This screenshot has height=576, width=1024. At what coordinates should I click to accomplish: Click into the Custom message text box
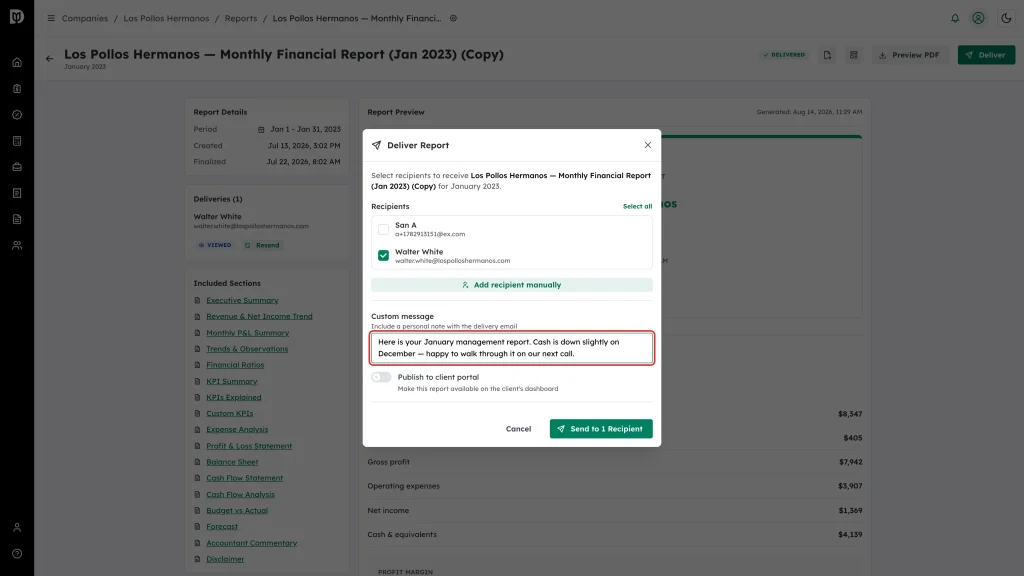pyautogui.click(x=511, y=348)
